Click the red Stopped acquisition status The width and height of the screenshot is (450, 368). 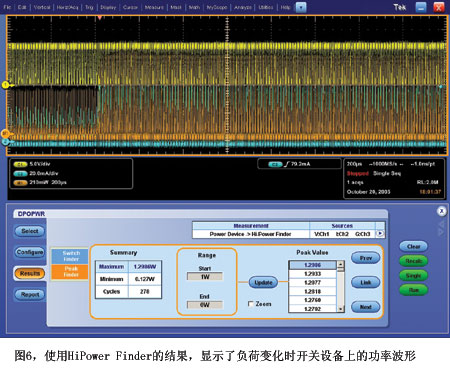click(x=357, y=173)
